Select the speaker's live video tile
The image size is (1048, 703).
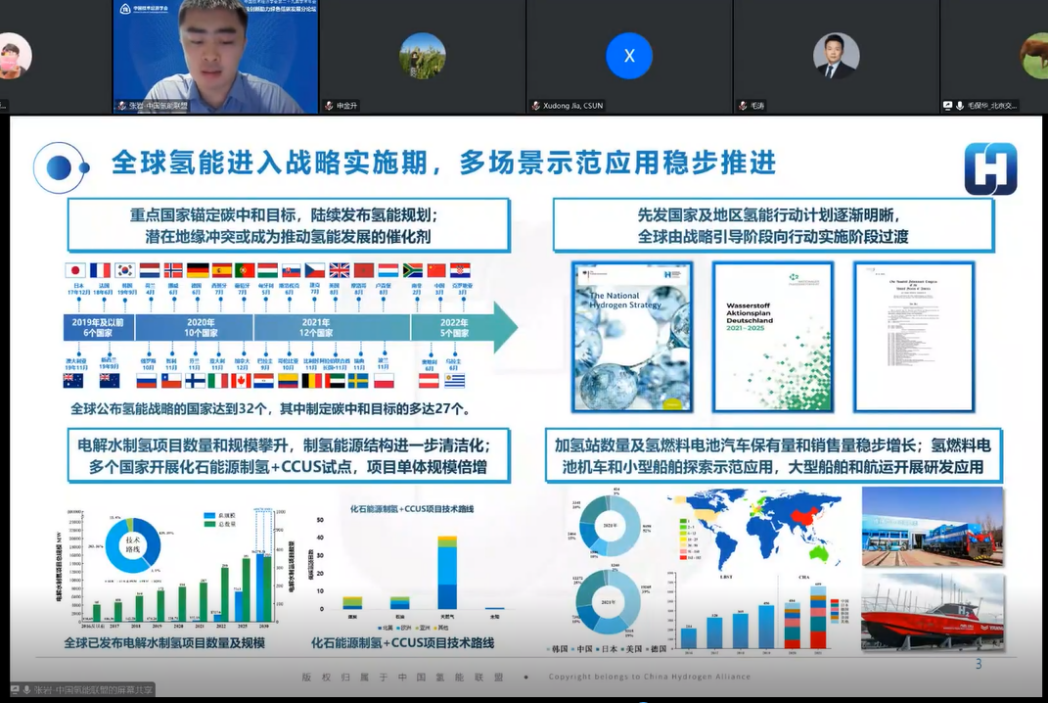(x=215, y=56)
